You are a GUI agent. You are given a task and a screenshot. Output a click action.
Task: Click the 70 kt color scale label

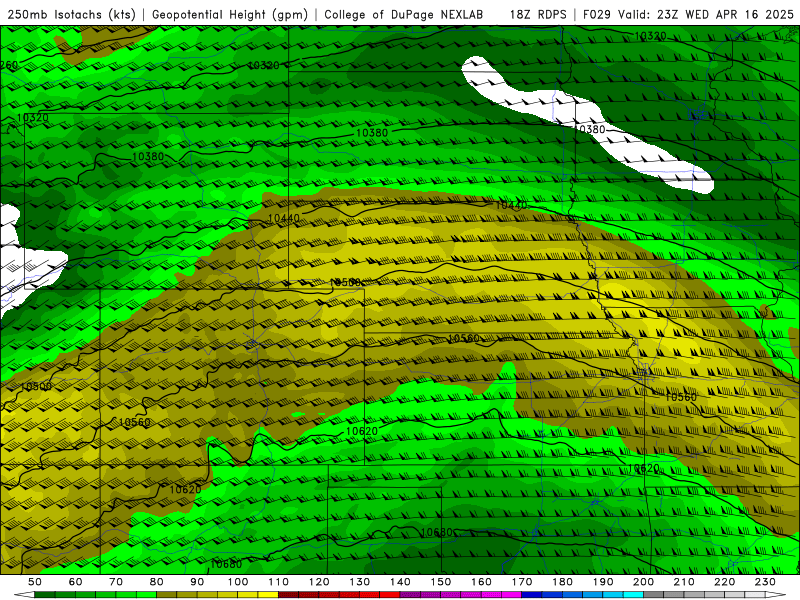(x=116, y=582)
